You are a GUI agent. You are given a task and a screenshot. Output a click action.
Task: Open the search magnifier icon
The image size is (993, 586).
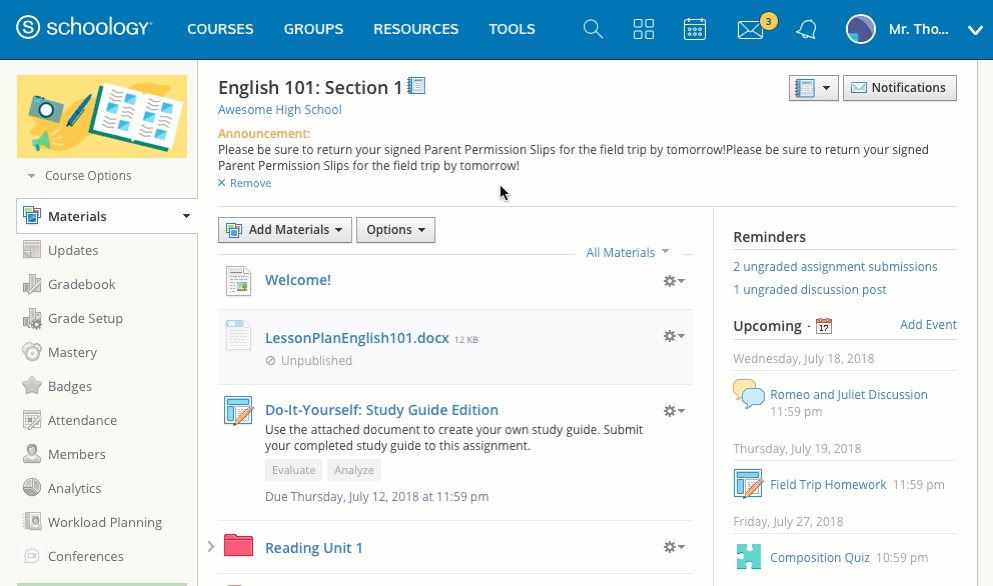pyautogui.click(x=593, y=29)
